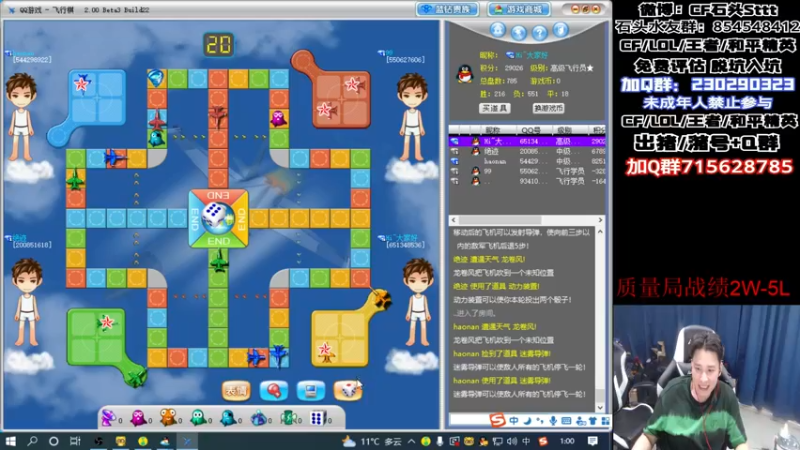800x450 pixels.
Task: Expand the system tray hidden icons chevron
Action: coord(411,441)
